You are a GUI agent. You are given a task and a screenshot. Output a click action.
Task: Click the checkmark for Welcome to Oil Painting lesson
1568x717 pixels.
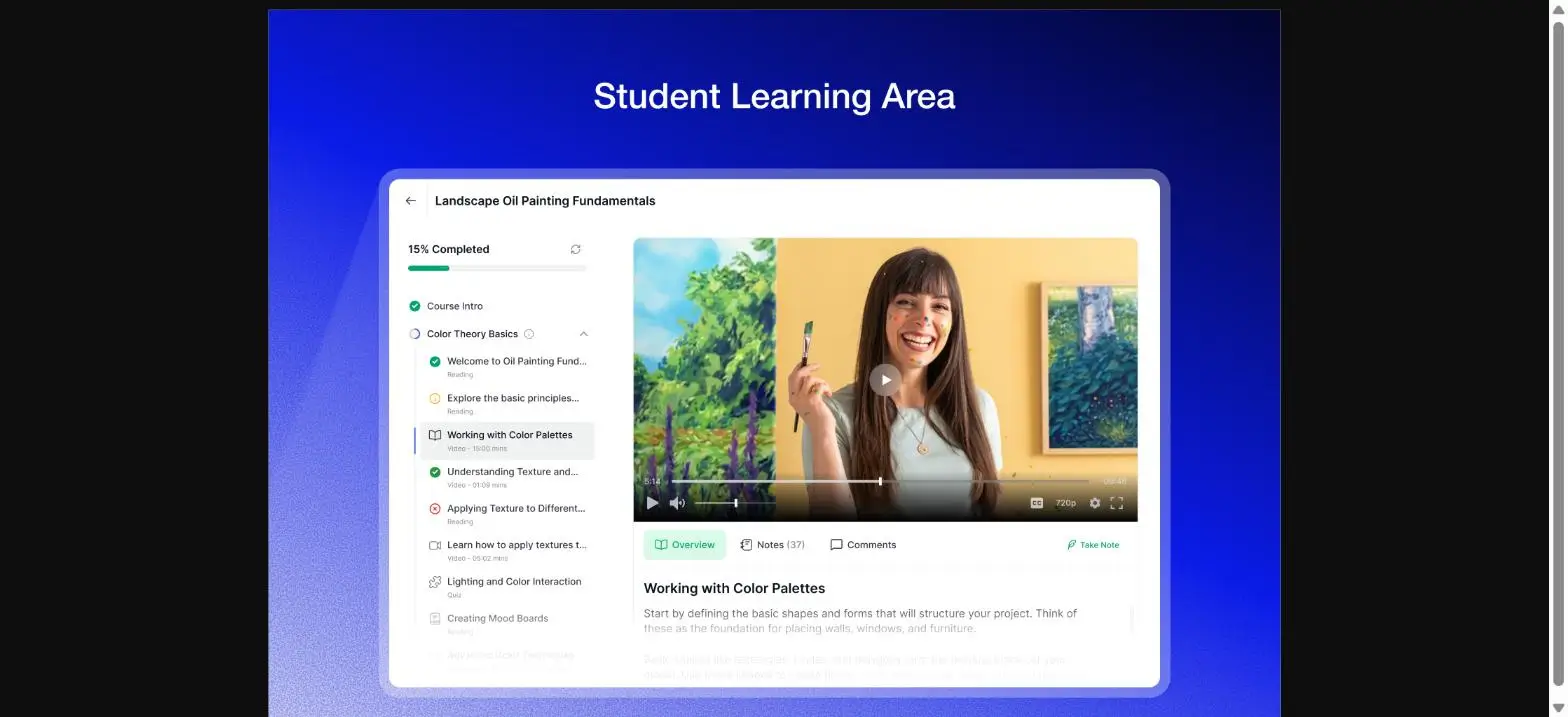(x=435, y=362)
